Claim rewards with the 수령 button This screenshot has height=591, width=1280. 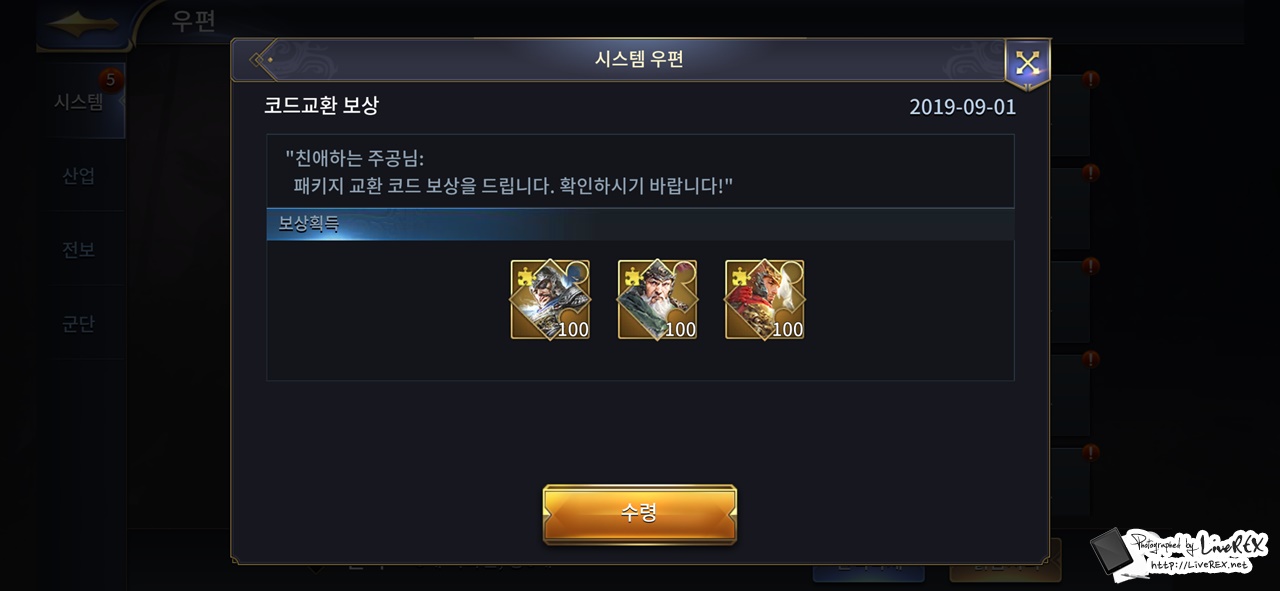pos(640,514)
